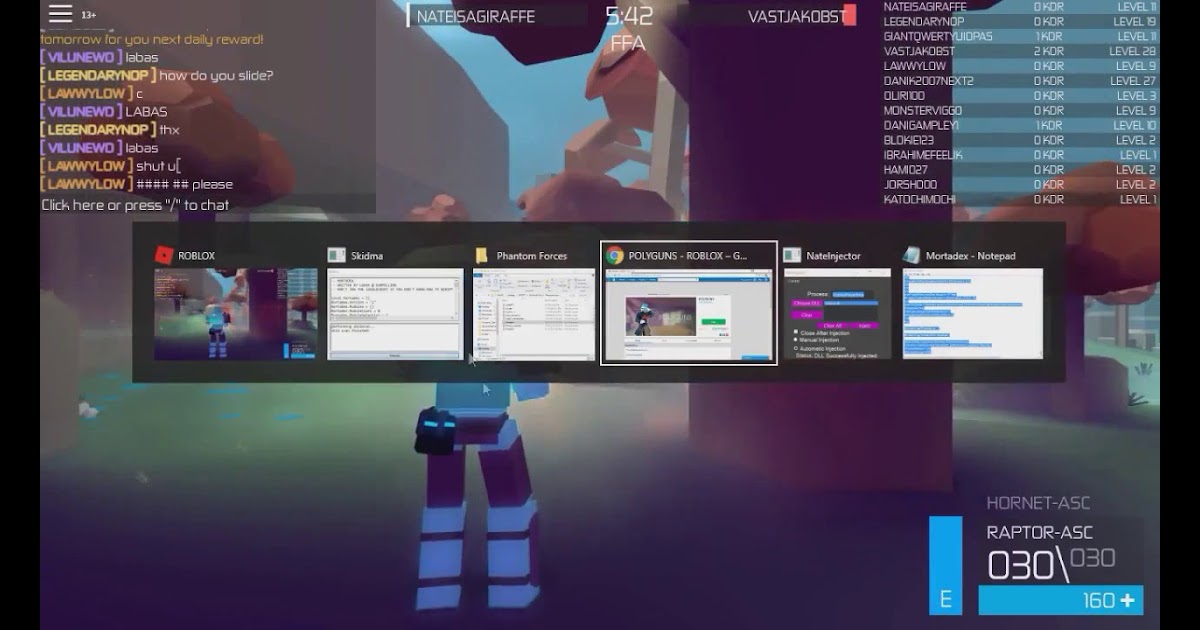
Task: Select BLOKIE123 row in leaderboard
Action: tap(1020, 140)
